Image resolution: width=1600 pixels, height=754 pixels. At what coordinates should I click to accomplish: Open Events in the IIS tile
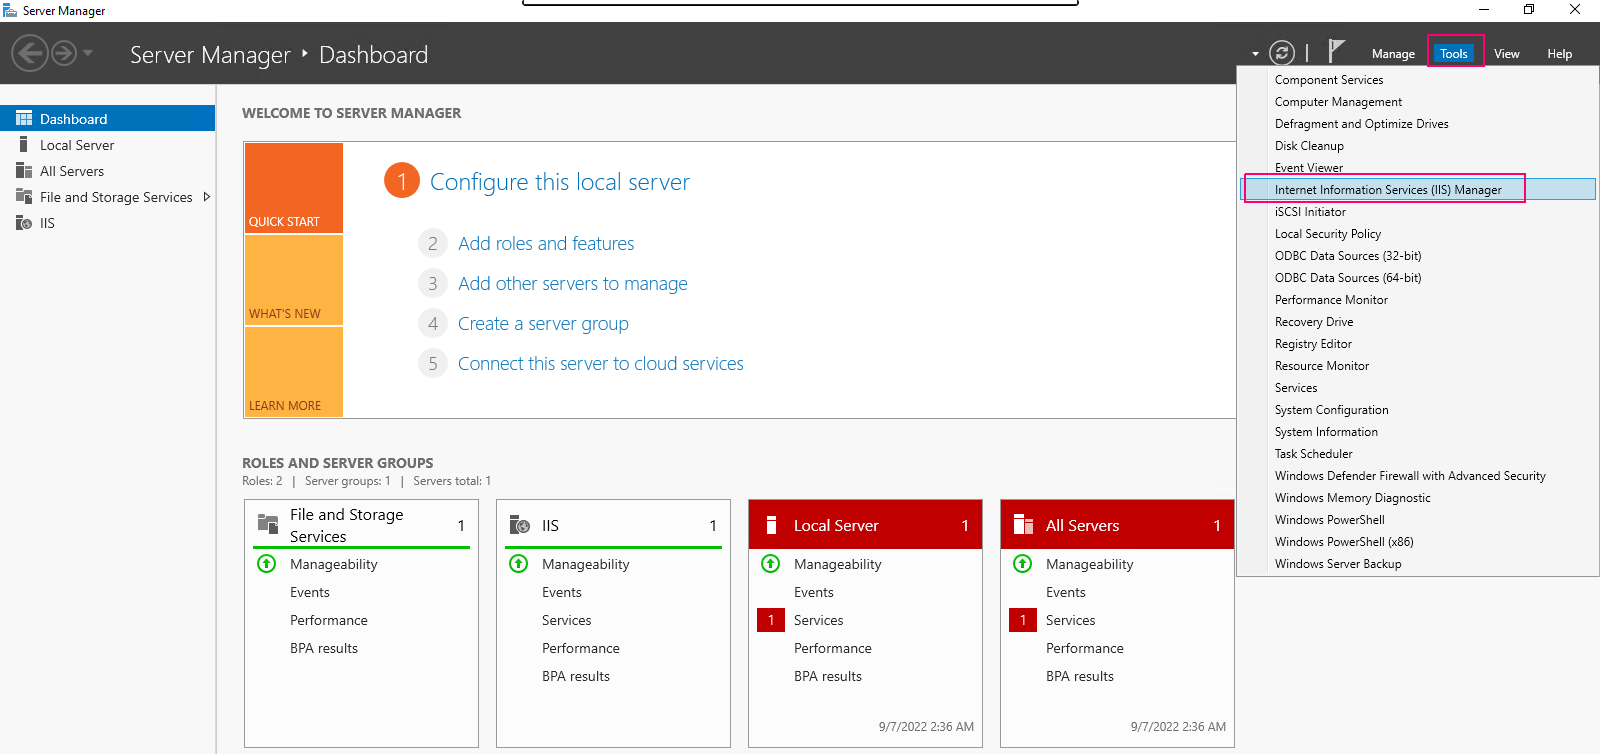tap(562, 592)
